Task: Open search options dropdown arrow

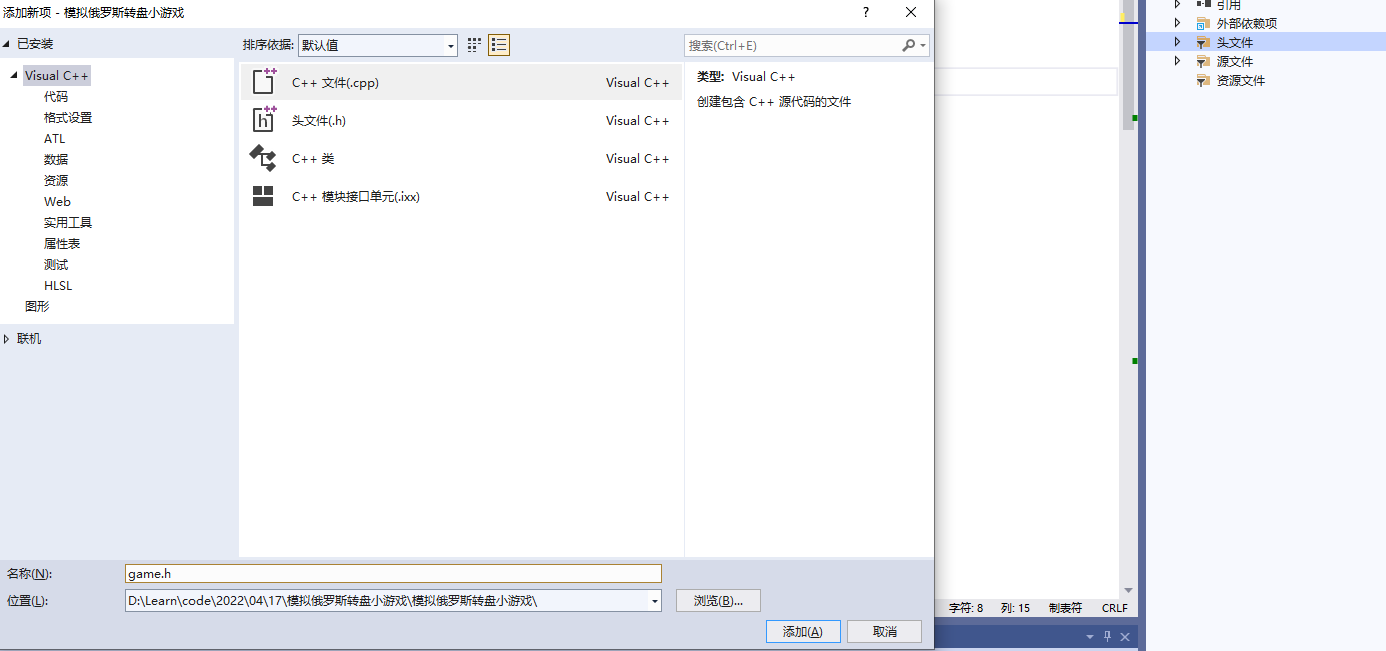Action: [x=922, y=45]
